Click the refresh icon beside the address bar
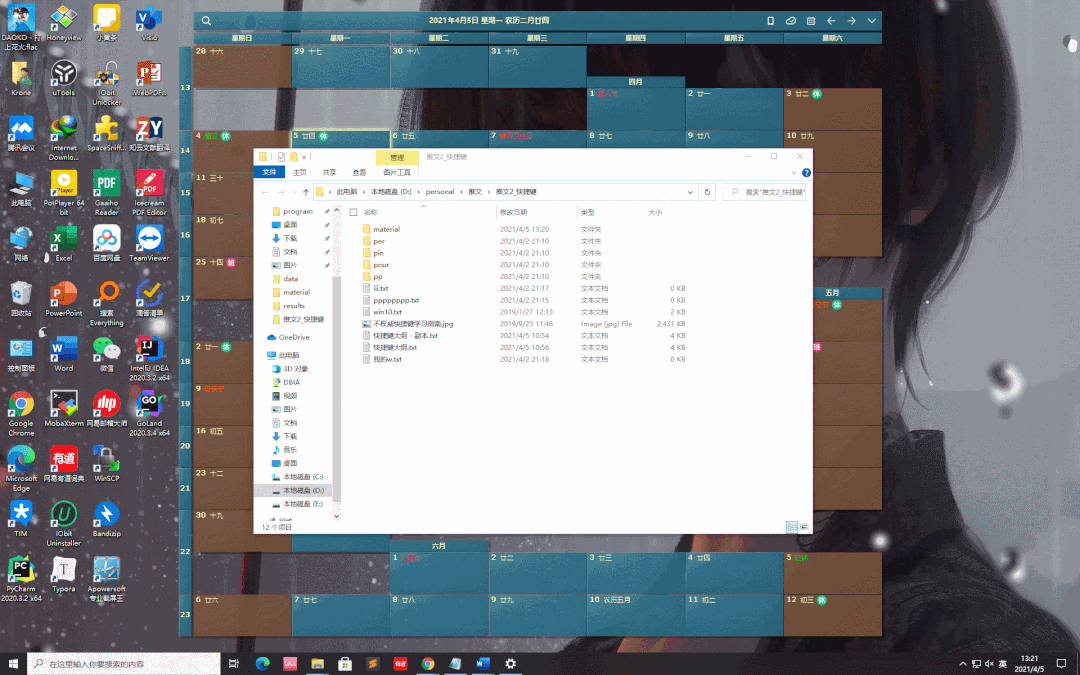 (x=706, y=192)
